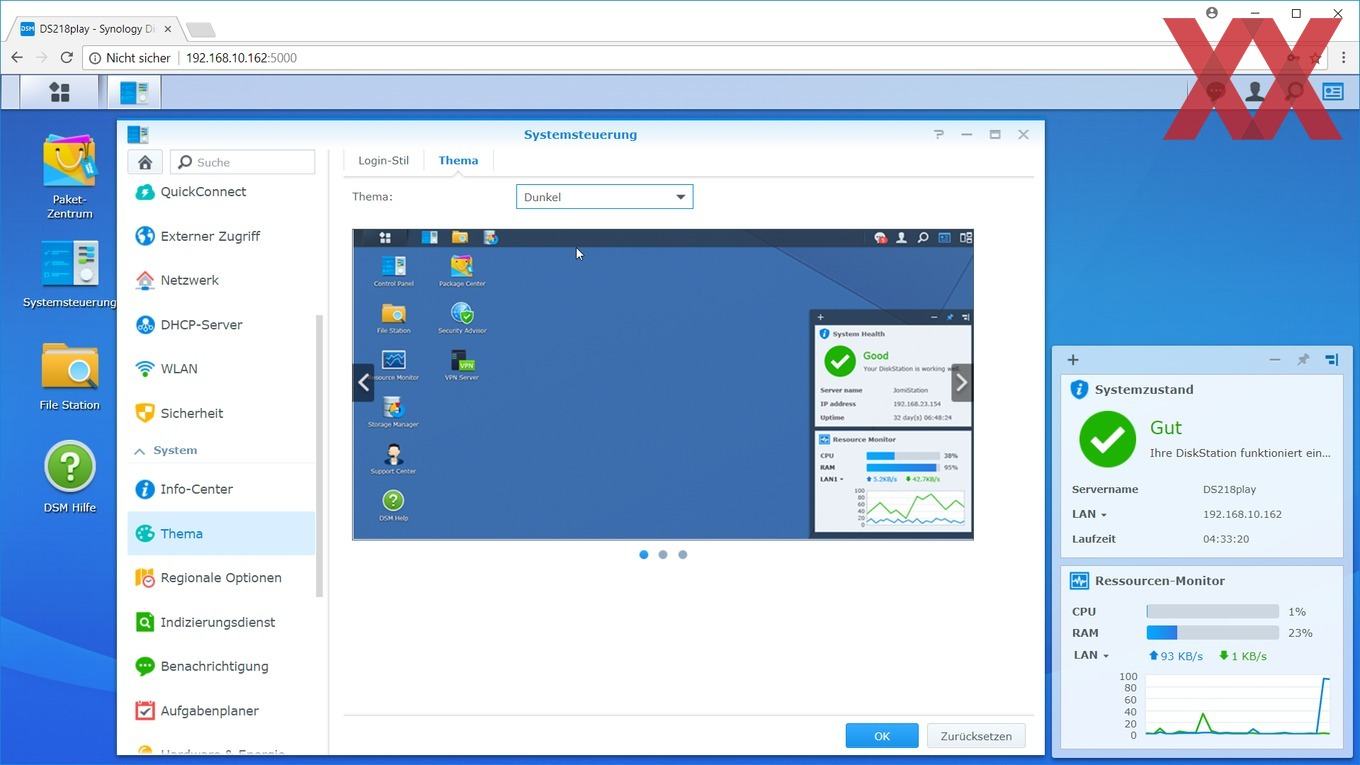1360x765 pixels.
Task: Reload the browser page
Action: (x=67, y=58)
